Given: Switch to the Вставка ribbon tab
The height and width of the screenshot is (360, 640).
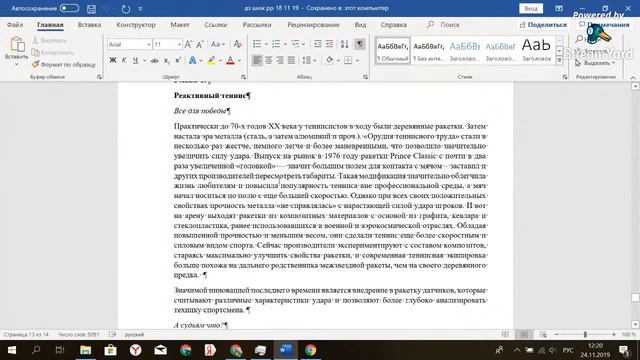Looking at the screenshot, I should coord(89,25).
